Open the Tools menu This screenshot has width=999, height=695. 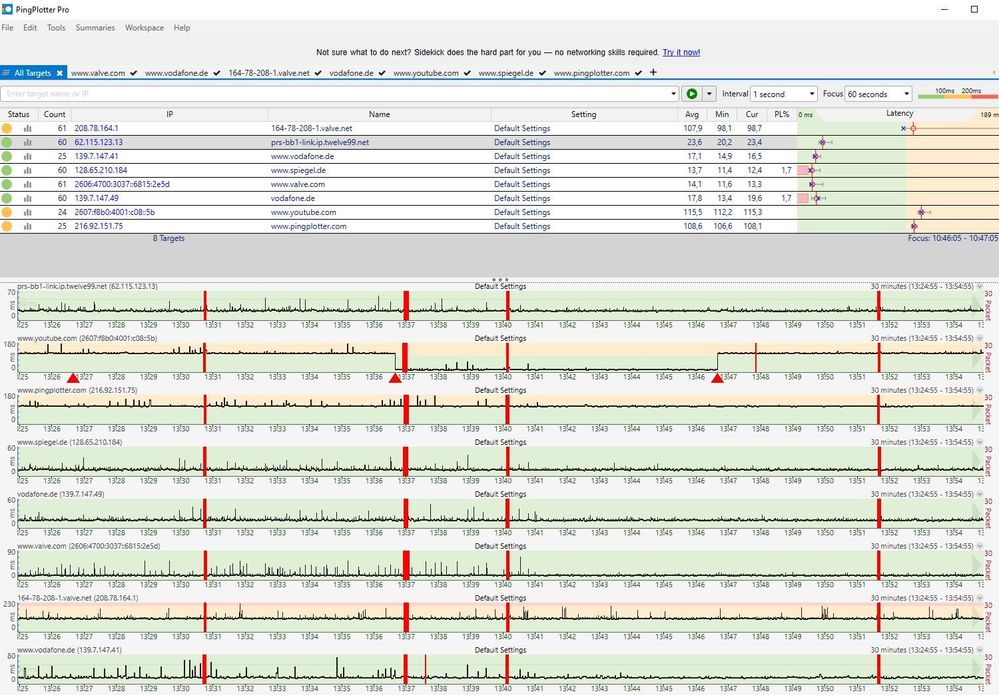56,28
